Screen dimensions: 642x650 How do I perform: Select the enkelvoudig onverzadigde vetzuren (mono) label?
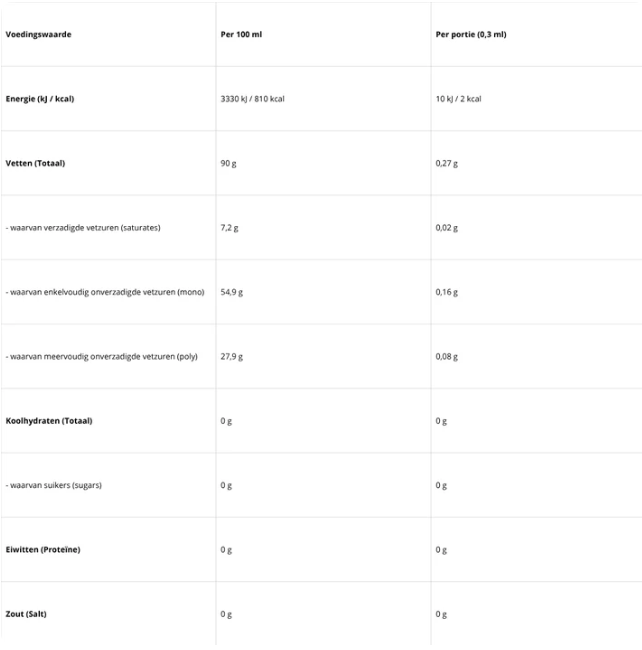(105, 292)
